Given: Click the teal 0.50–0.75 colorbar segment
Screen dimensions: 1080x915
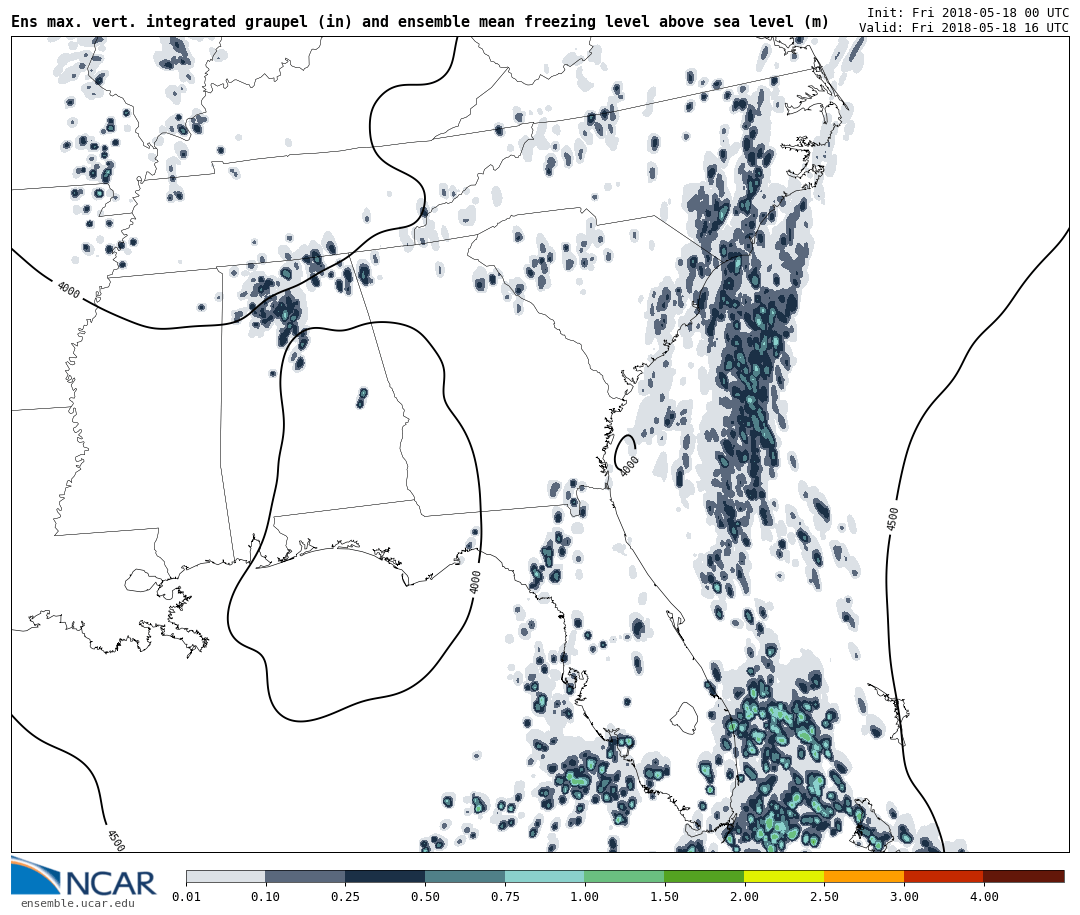Looking at the screenshot, I should pos(465,876).
